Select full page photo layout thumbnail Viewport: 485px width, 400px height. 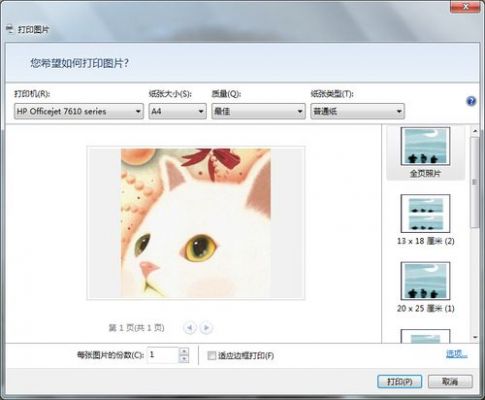(425, 146)
